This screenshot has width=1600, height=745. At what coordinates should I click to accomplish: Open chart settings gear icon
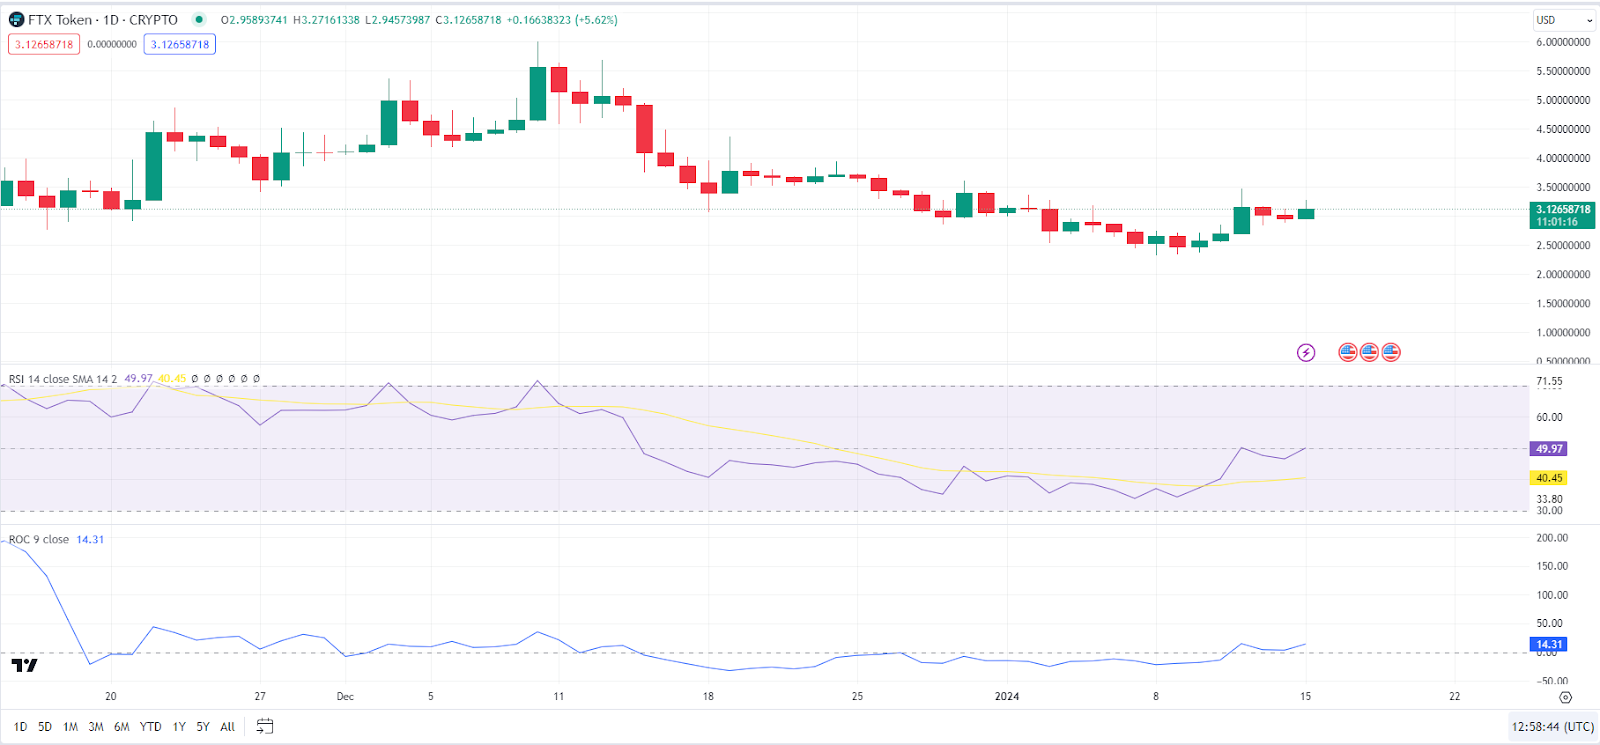coord(1566,697)
